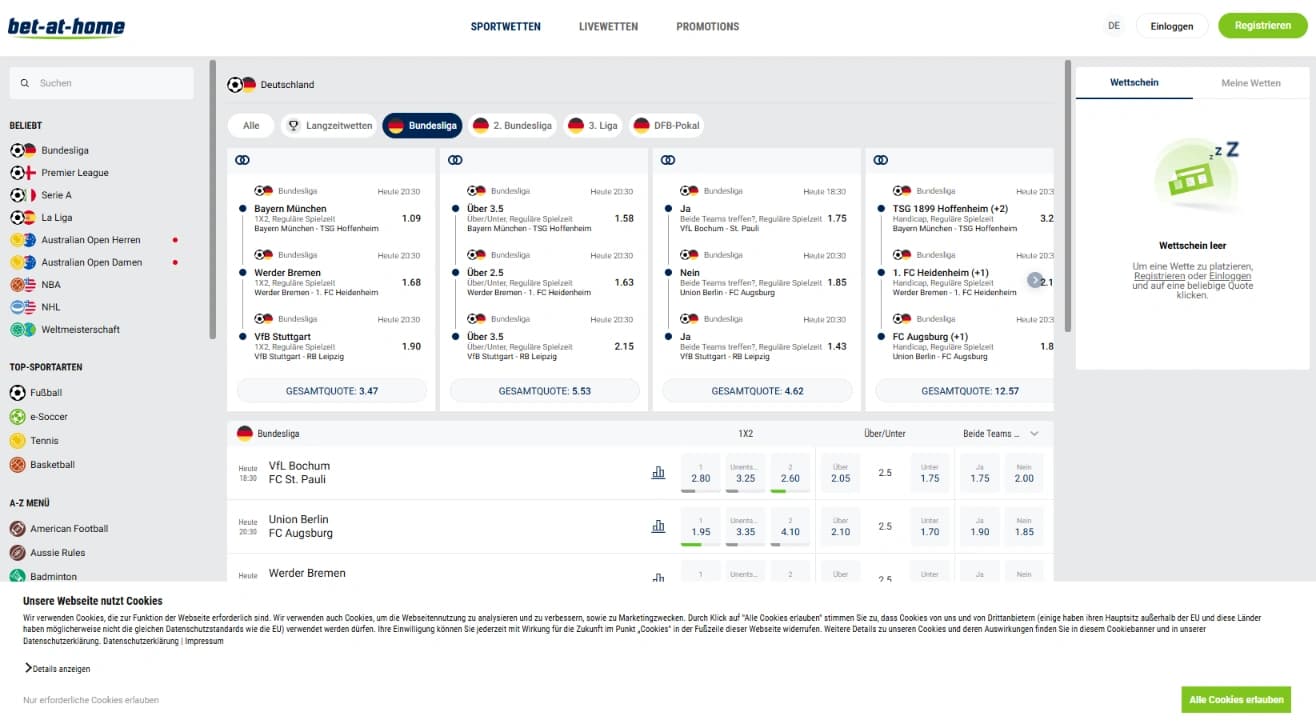Open American Football in A-Z menu

(68, 529)
